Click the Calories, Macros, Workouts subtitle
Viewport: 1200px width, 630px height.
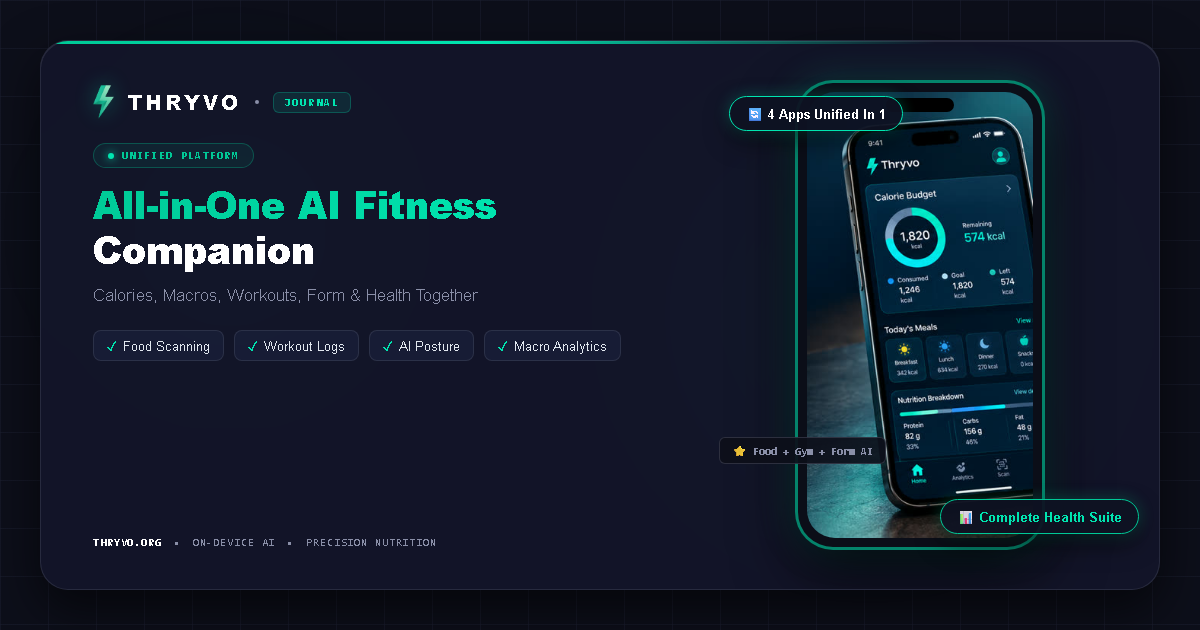click(x=285, y=296)
